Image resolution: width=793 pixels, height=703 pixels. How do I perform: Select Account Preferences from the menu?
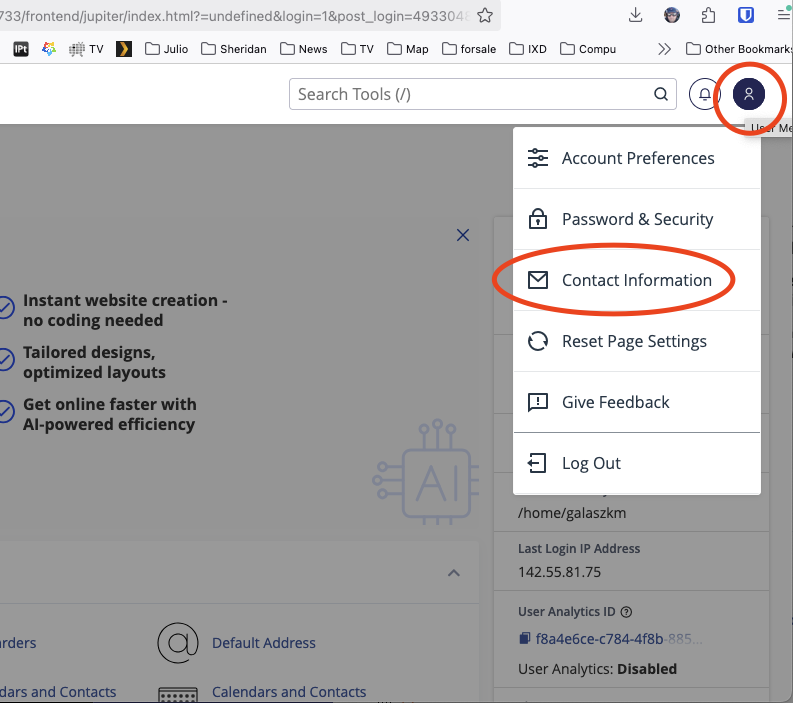pyautogui.click(x=637, y=158)
